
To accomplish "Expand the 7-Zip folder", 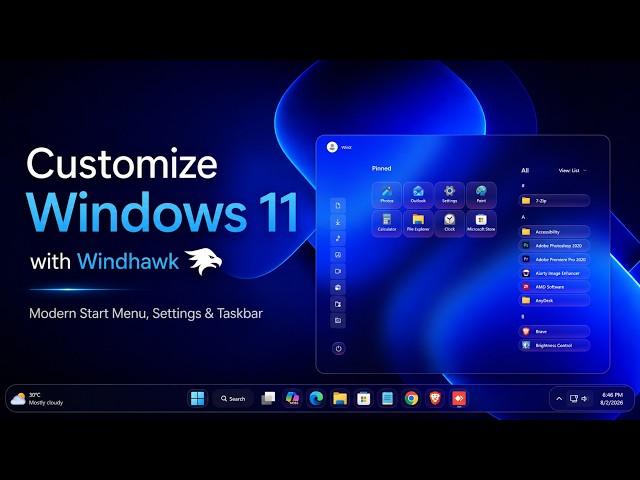I will tap(554, 201).
